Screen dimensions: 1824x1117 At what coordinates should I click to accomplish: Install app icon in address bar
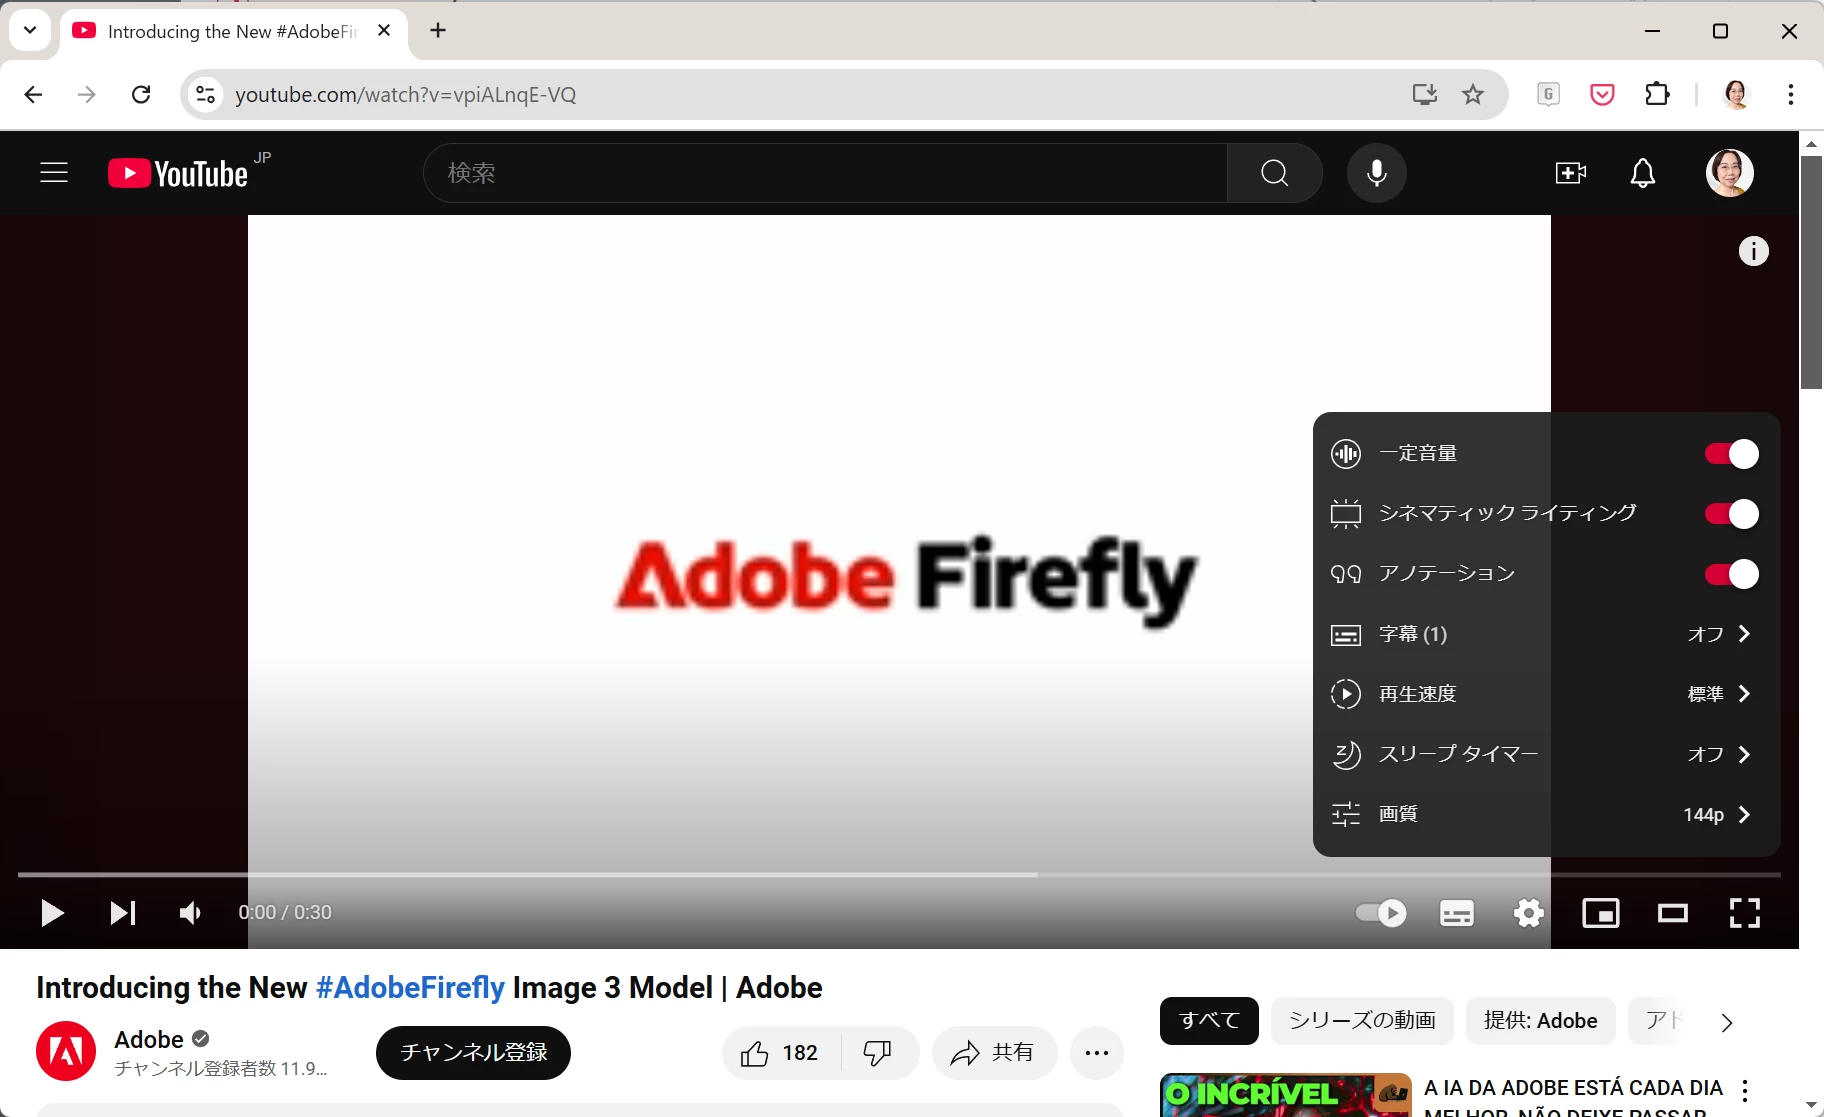[1424, 95]
